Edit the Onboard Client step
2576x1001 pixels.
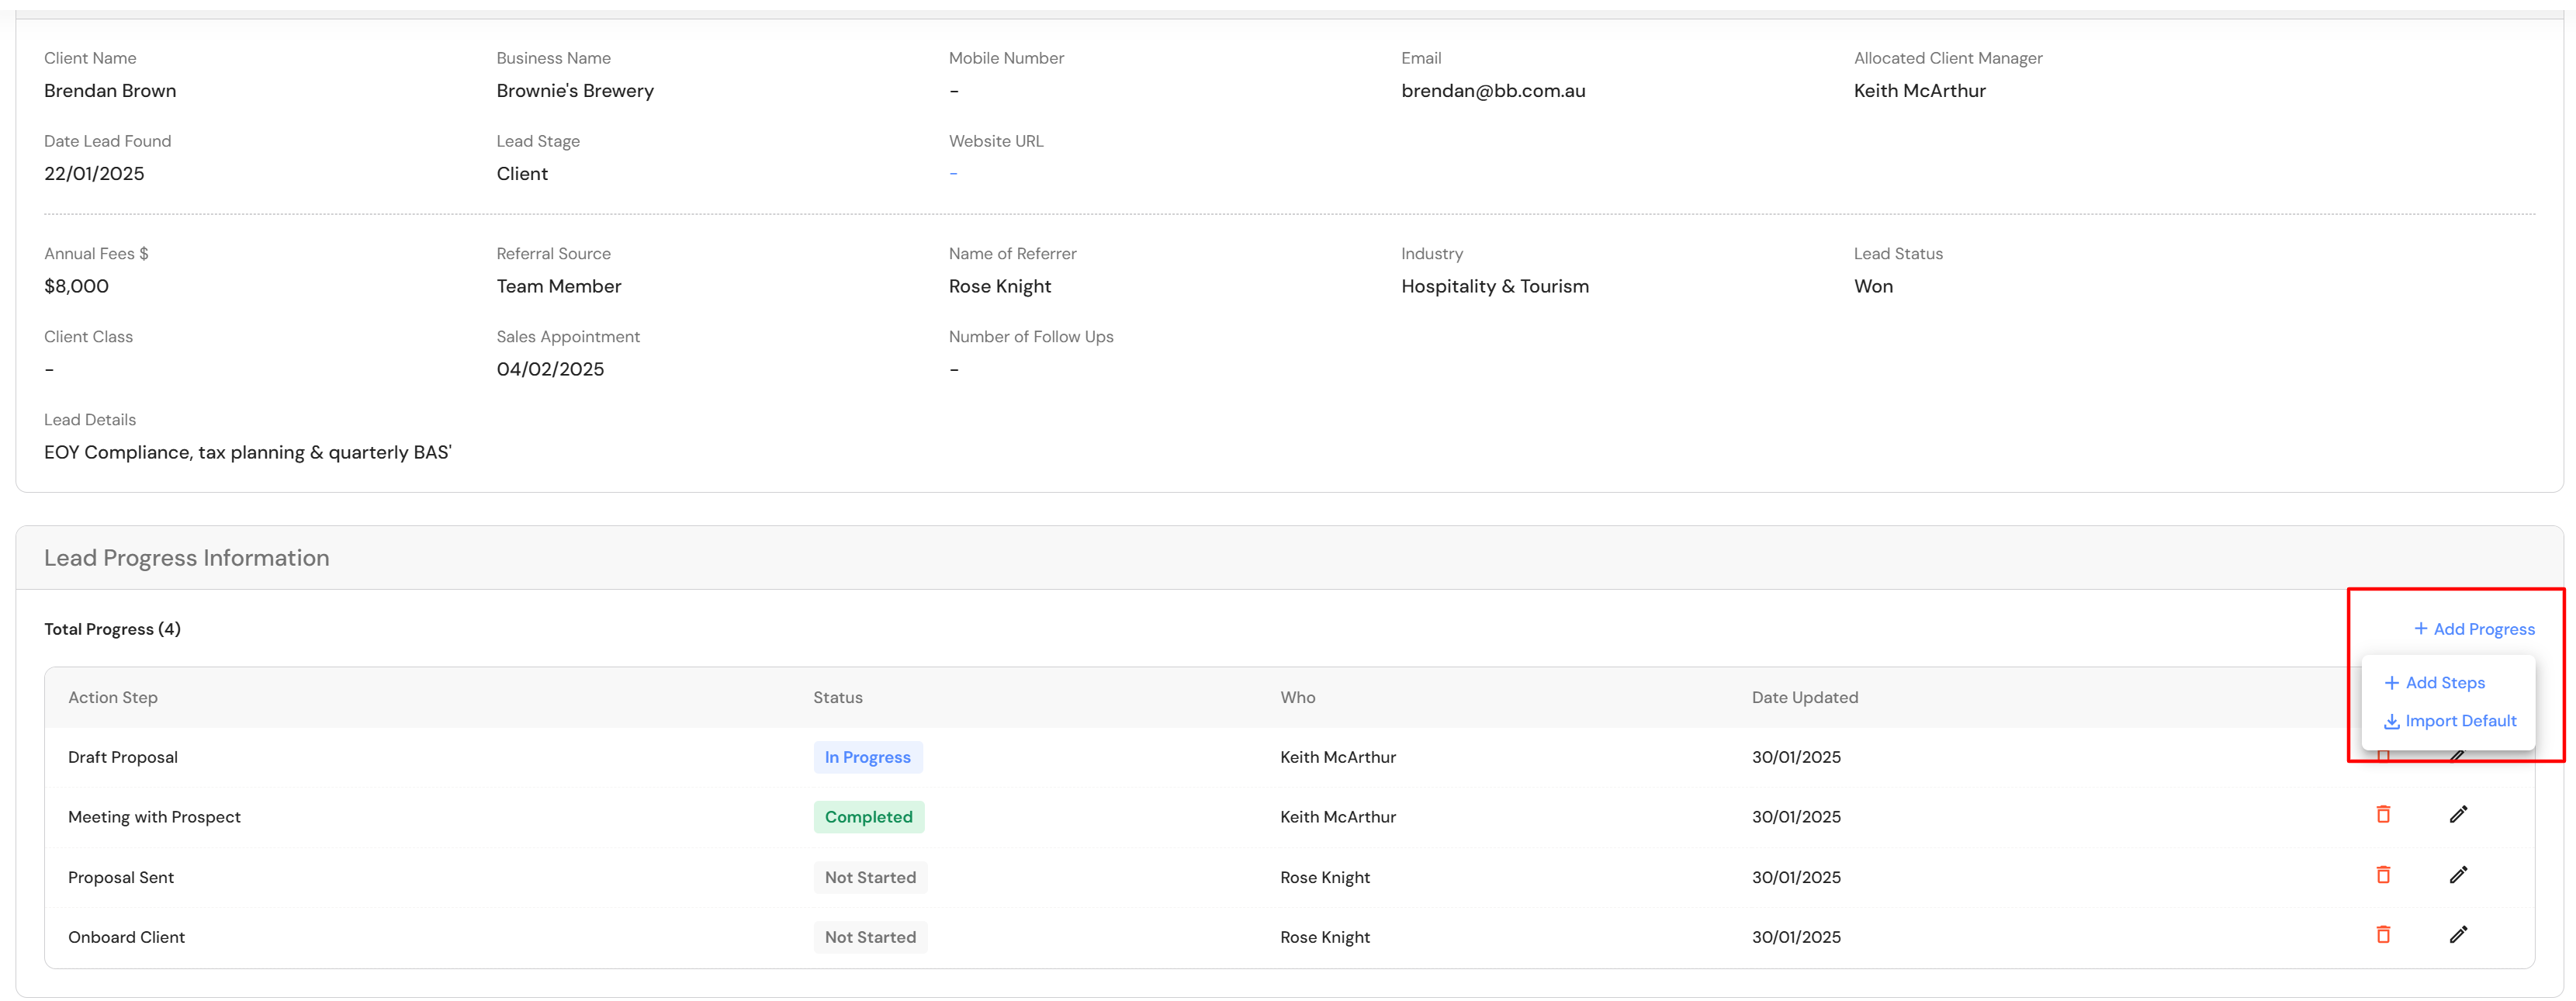tap(2458, 935)
